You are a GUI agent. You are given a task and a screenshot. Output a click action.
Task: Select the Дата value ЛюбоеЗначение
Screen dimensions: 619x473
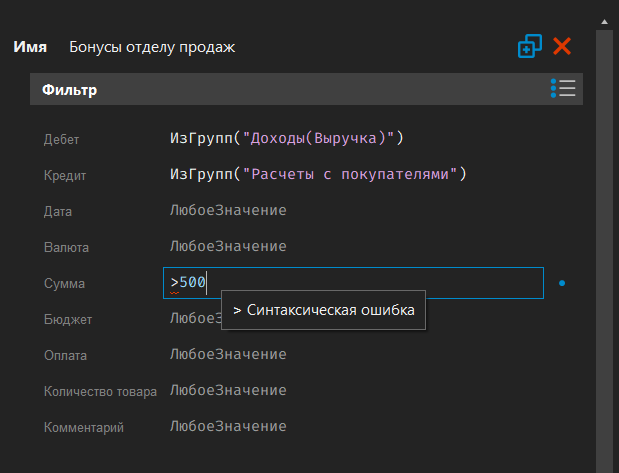click(228, 210)
